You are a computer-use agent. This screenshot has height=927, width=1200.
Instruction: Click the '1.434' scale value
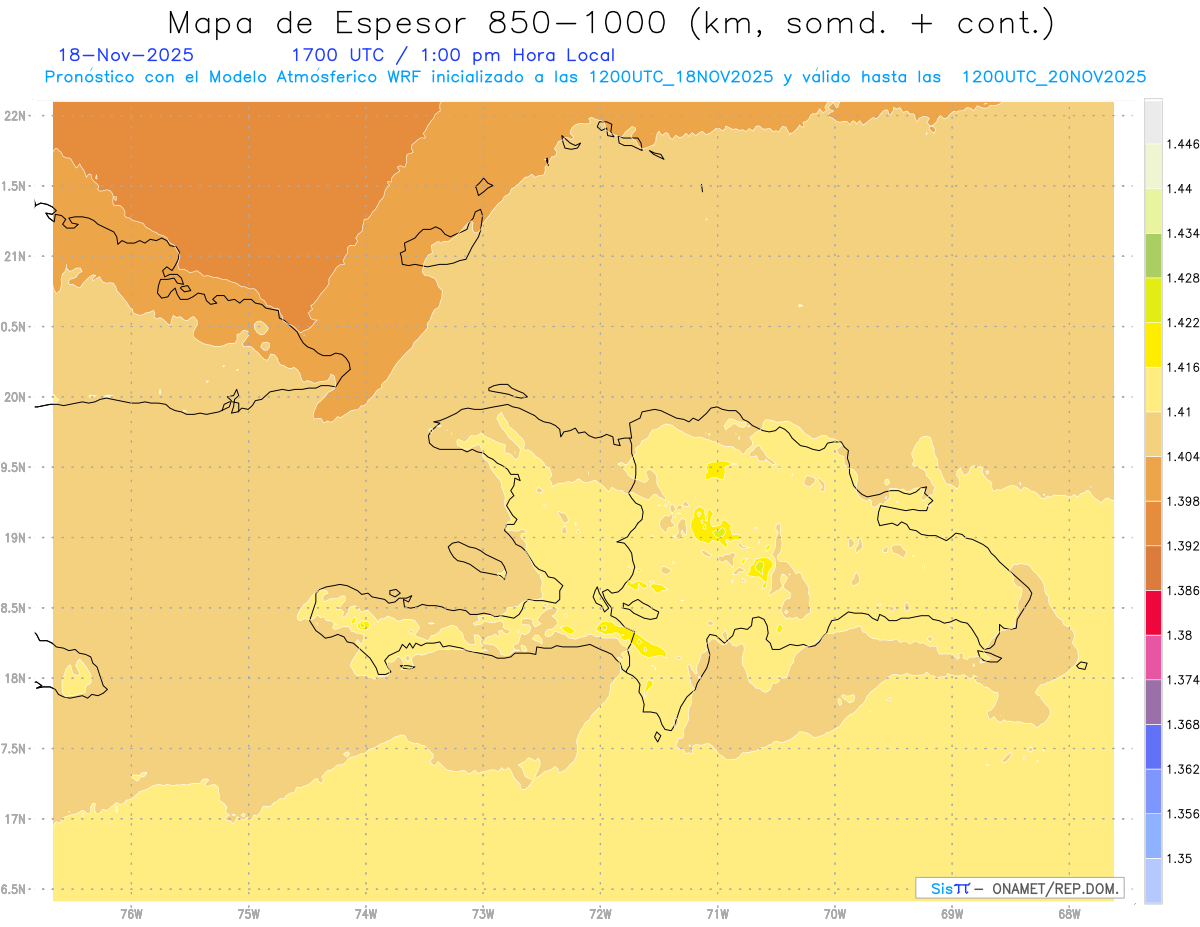1182,234
